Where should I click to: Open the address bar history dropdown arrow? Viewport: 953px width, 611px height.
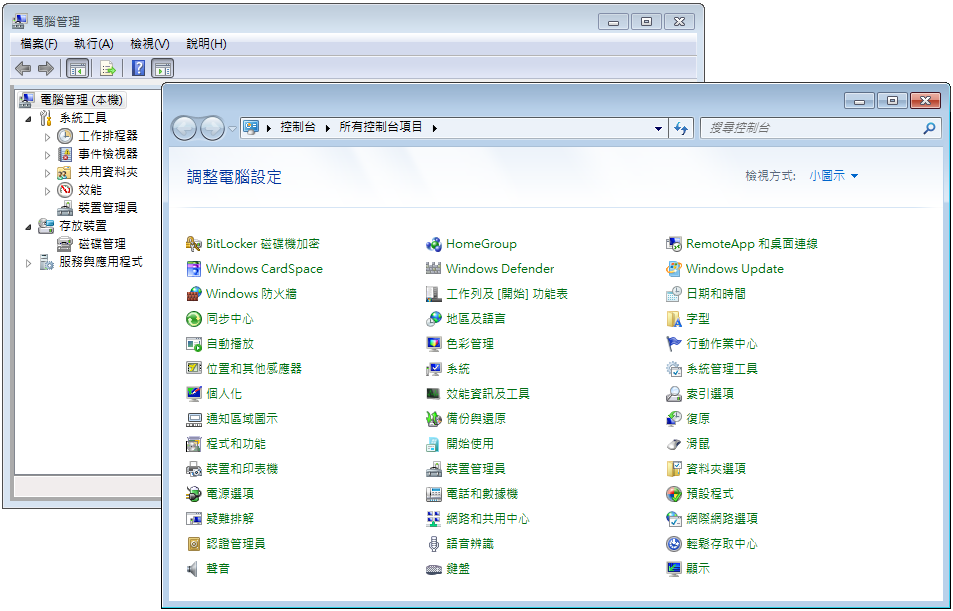coord(658,128)
